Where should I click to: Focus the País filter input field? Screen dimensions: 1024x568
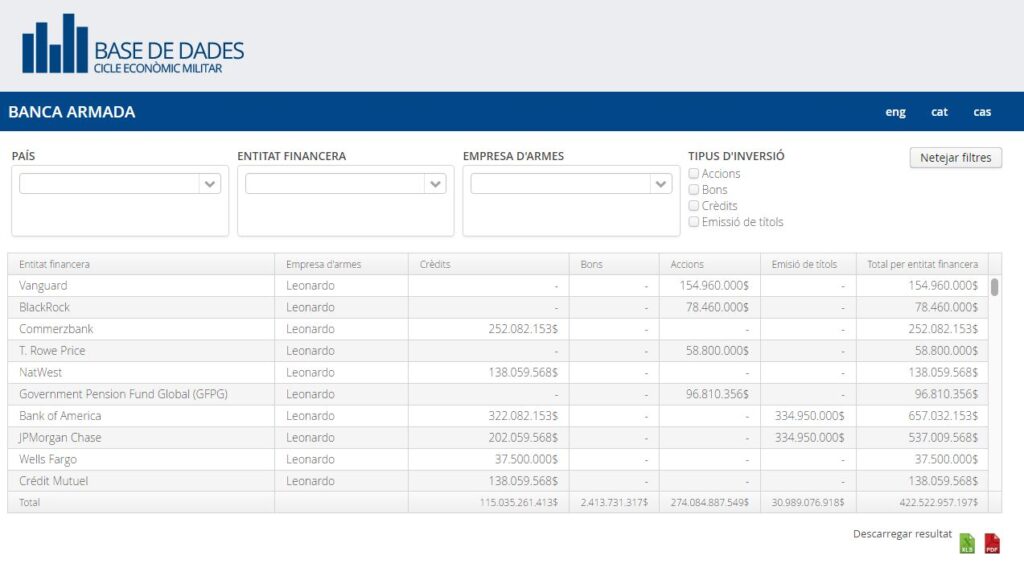[x=109, y=183]
